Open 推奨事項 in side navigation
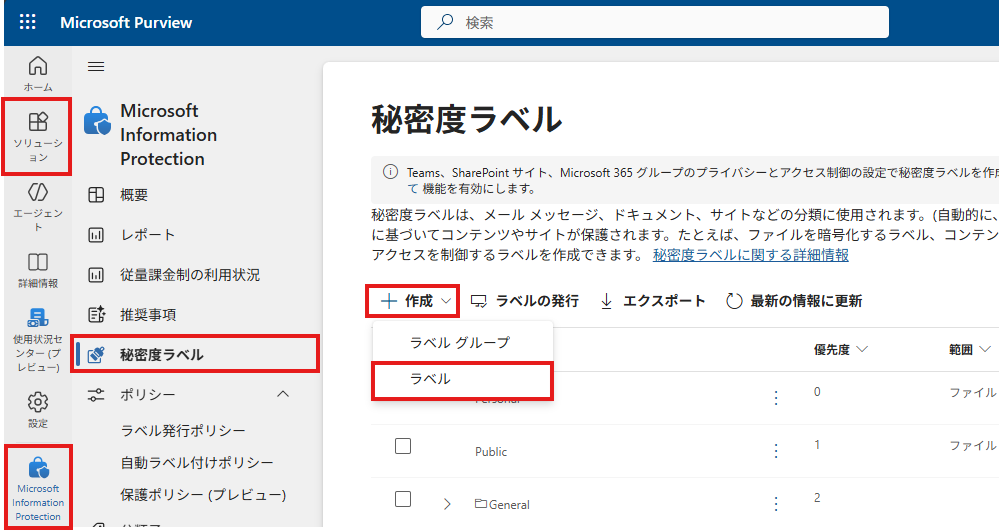Screen dimensions: 999x531 click(x=148, y=314)
